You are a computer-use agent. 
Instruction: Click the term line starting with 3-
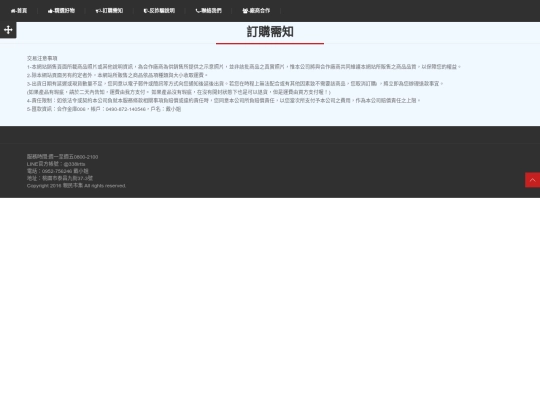pyautogui.click(x=235, y=84)
